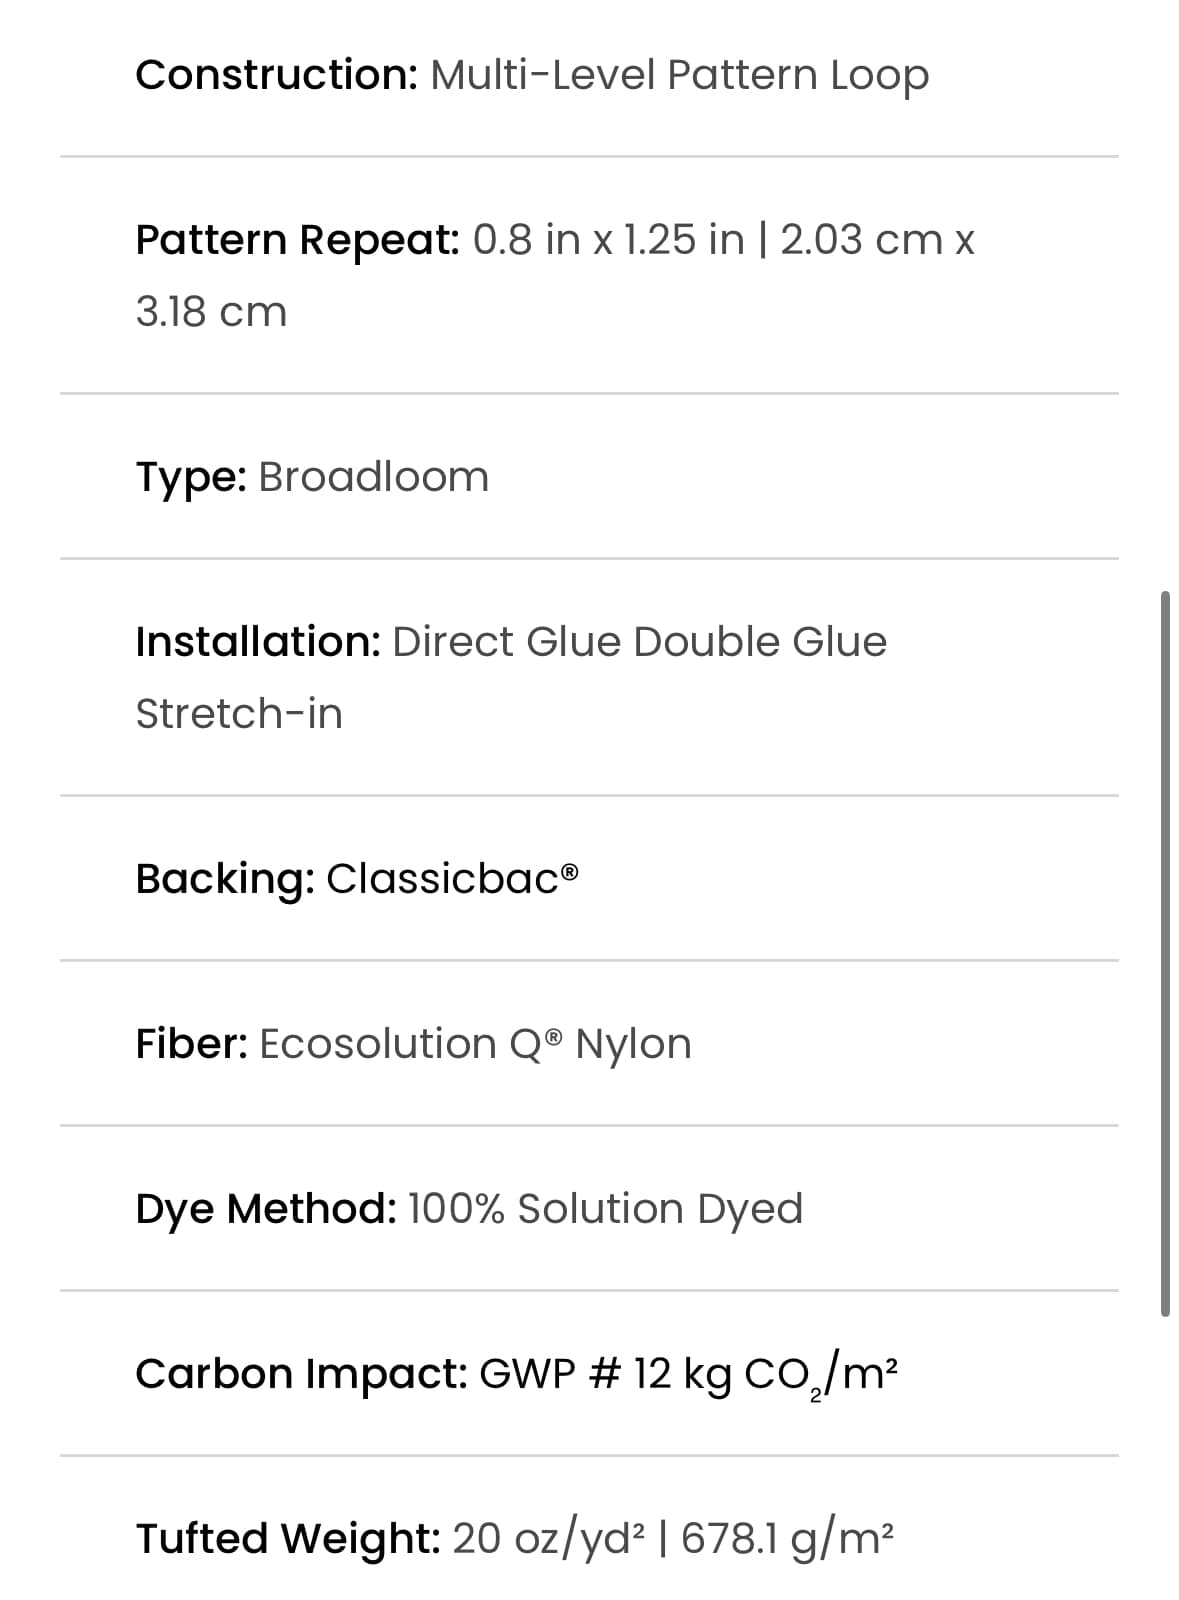Select Multi-Level Pattern Loop text

680,76
